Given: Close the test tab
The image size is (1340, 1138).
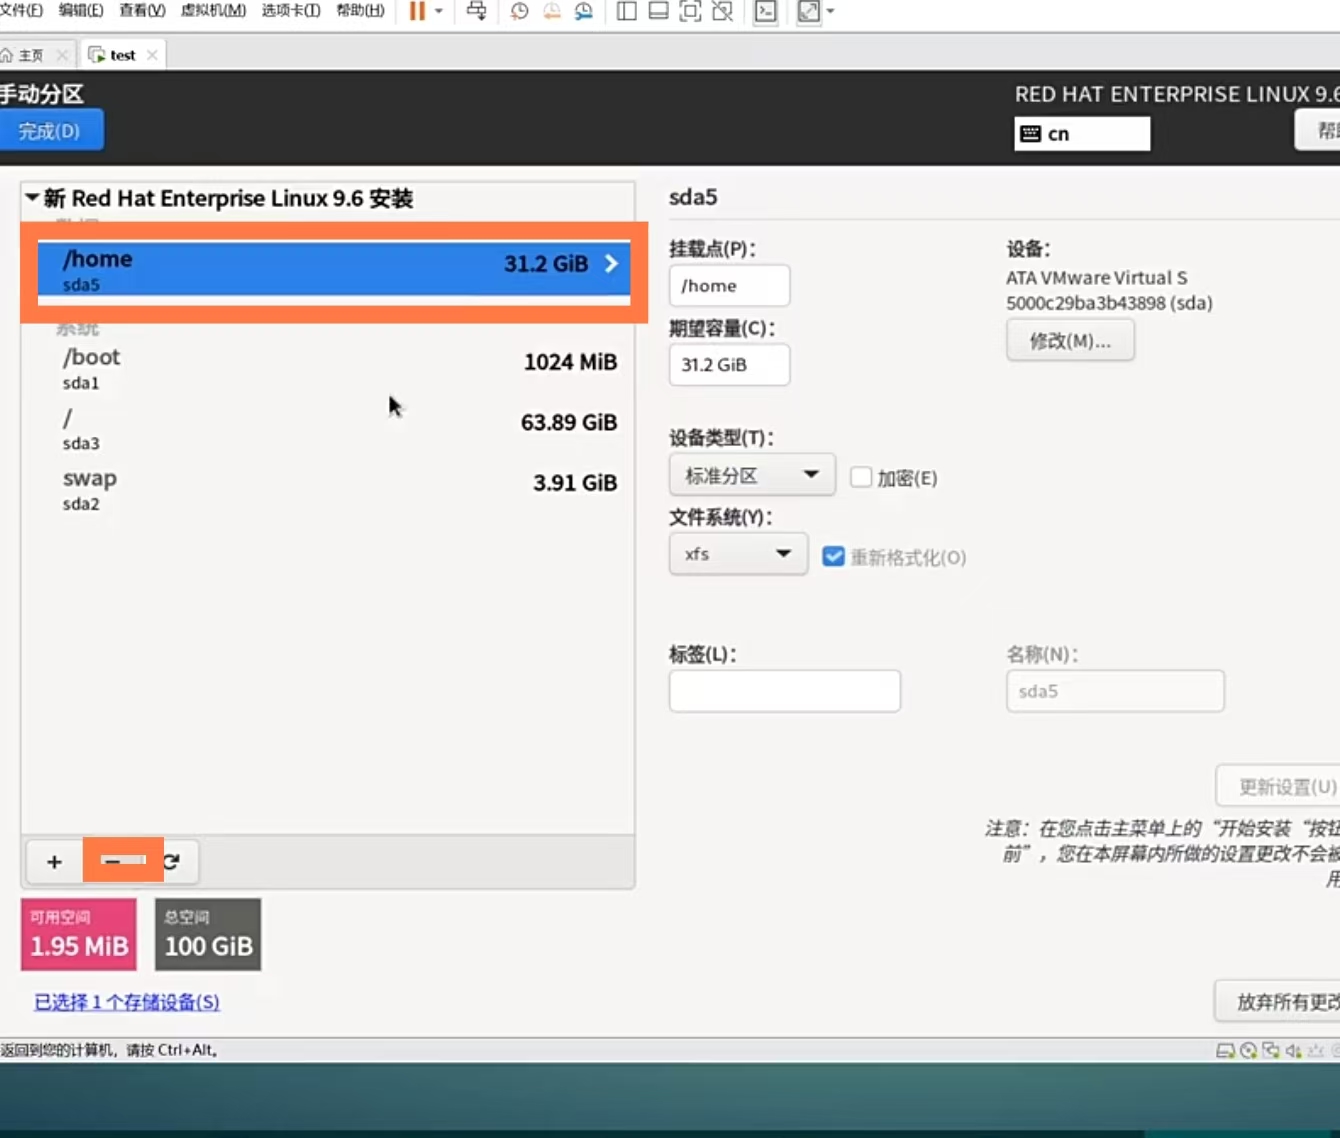Looking at the screenshot, I should pos(152,55).
